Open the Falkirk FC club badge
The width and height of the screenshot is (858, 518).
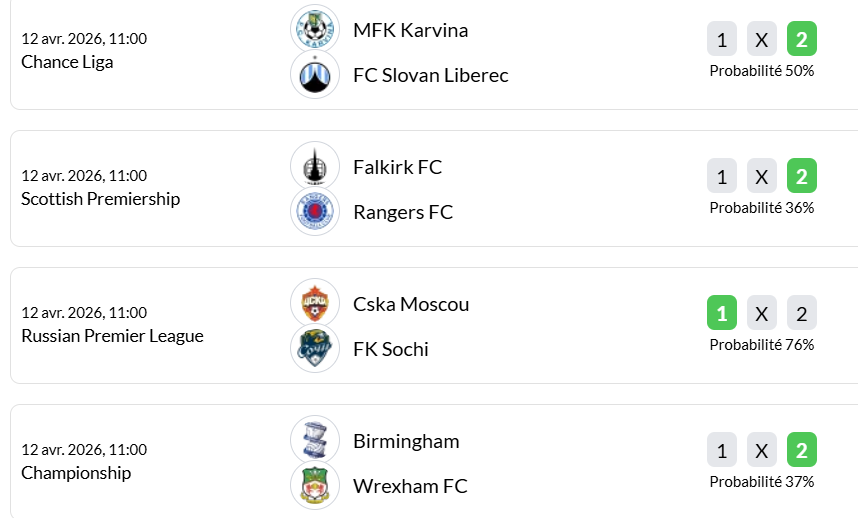pos(315,166)
